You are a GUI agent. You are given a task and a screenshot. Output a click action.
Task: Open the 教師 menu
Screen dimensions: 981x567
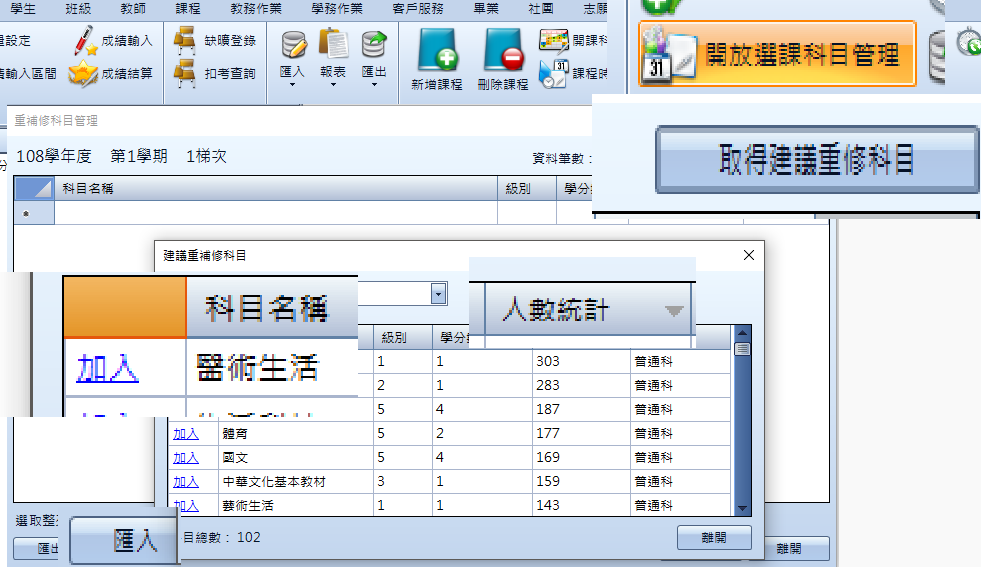point(133,8)
